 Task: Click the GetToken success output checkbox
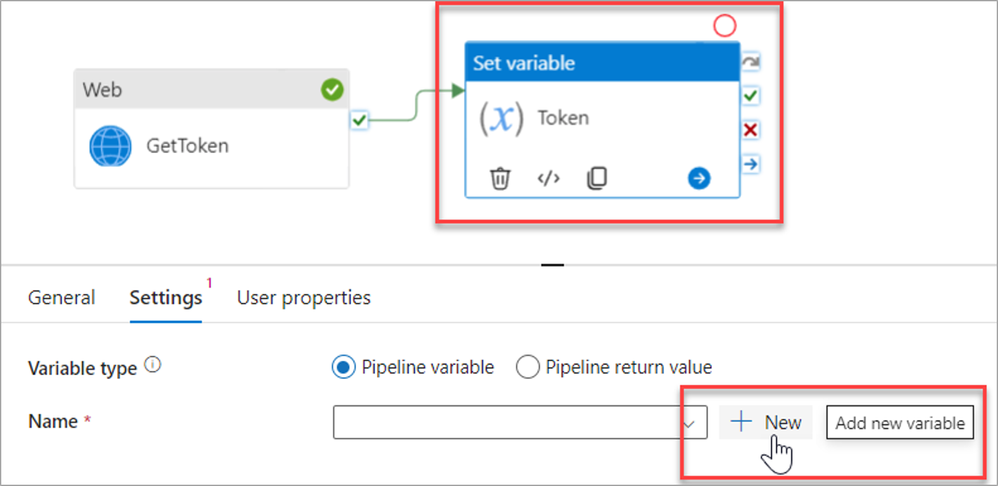360,120
